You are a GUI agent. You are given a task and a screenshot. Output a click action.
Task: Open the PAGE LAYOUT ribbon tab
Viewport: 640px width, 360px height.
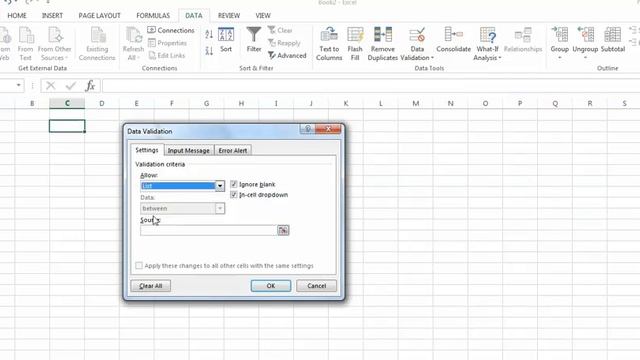99,16
